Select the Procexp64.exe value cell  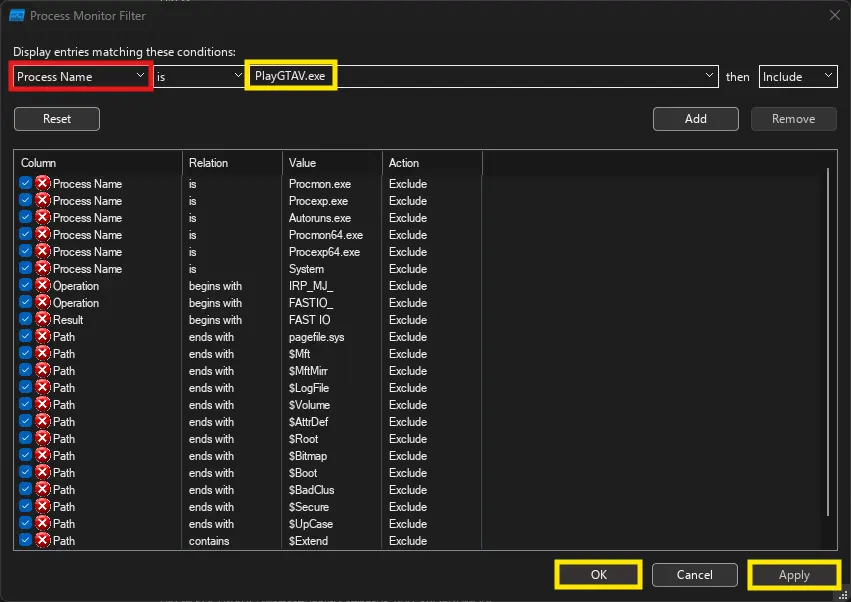point(324,252)
